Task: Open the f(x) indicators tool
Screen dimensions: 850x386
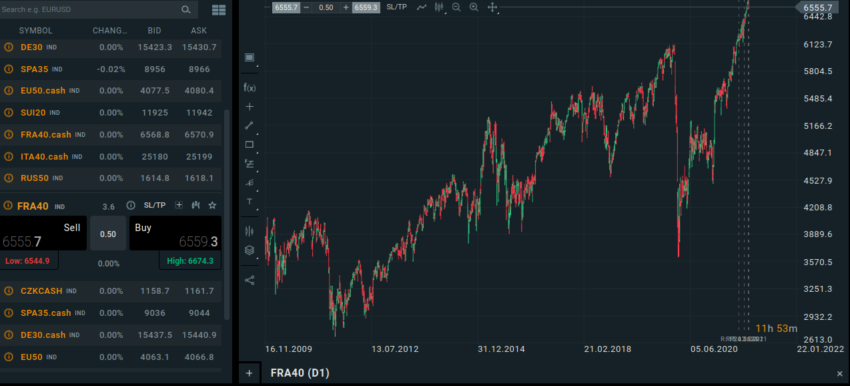Action: (249, 87)
